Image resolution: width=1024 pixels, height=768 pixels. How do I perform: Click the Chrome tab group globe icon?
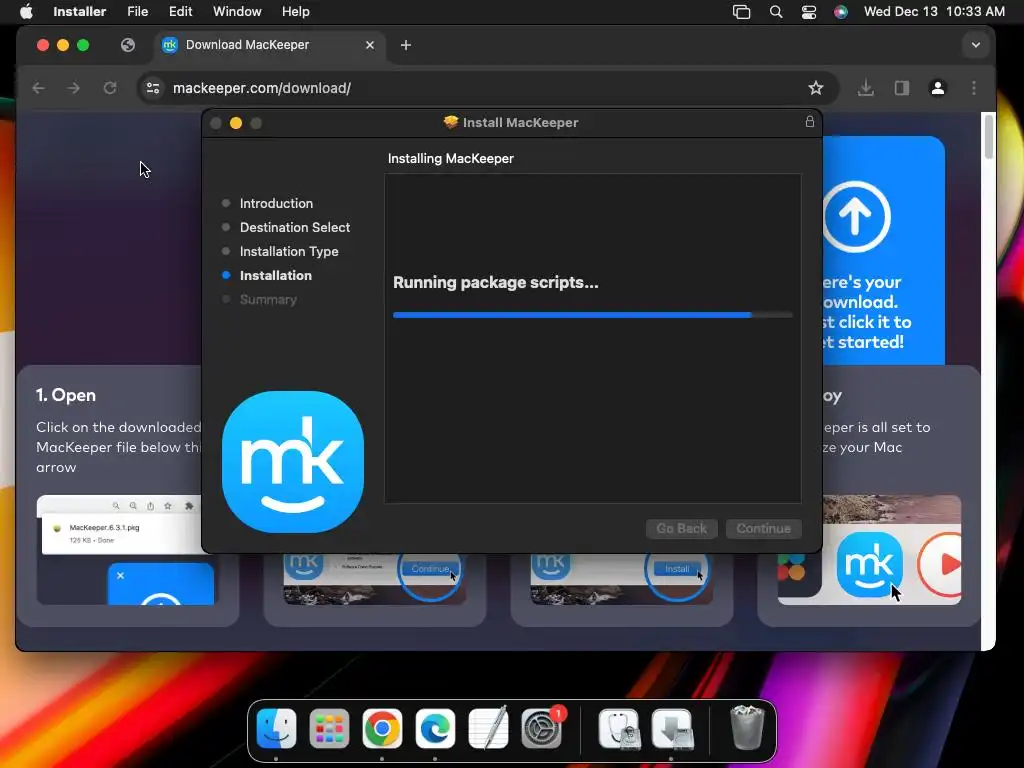pyautogui.click(x=128, y=45)
